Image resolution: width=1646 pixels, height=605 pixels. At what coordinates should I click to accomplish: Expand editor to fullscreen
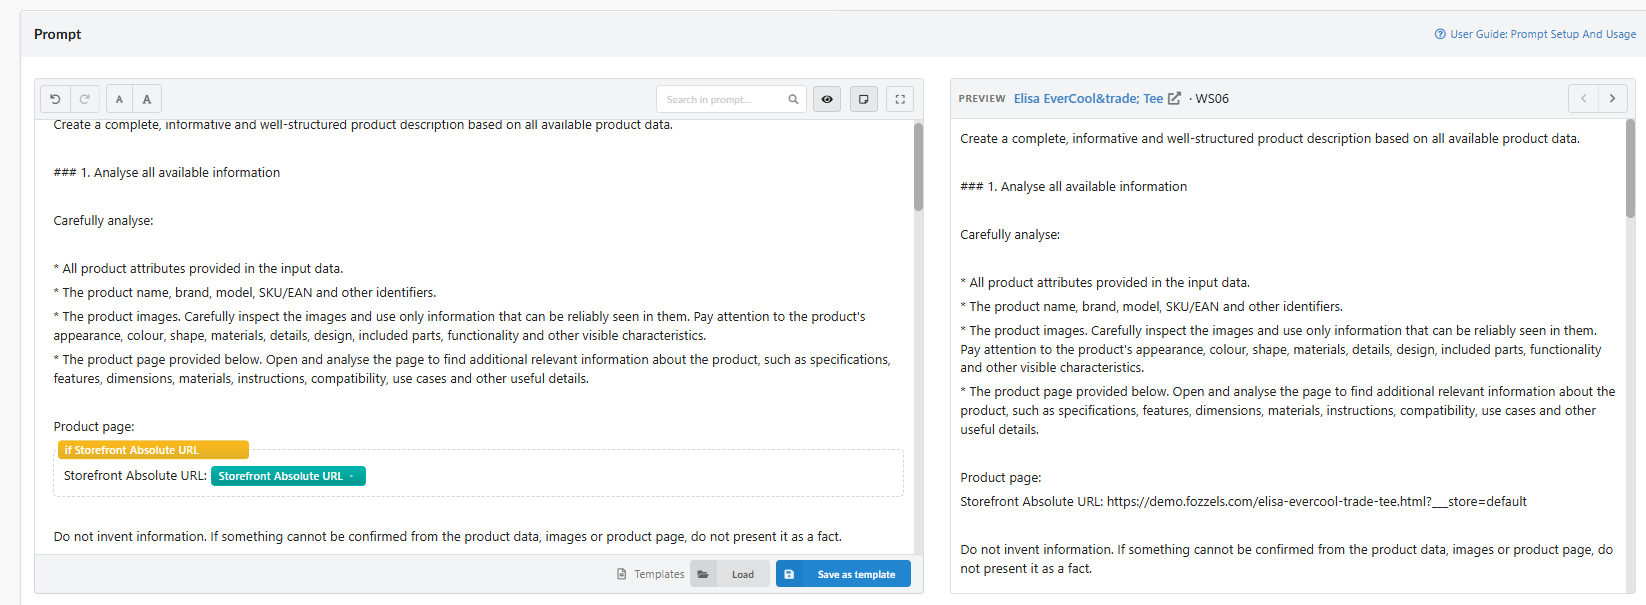(900, 99)
